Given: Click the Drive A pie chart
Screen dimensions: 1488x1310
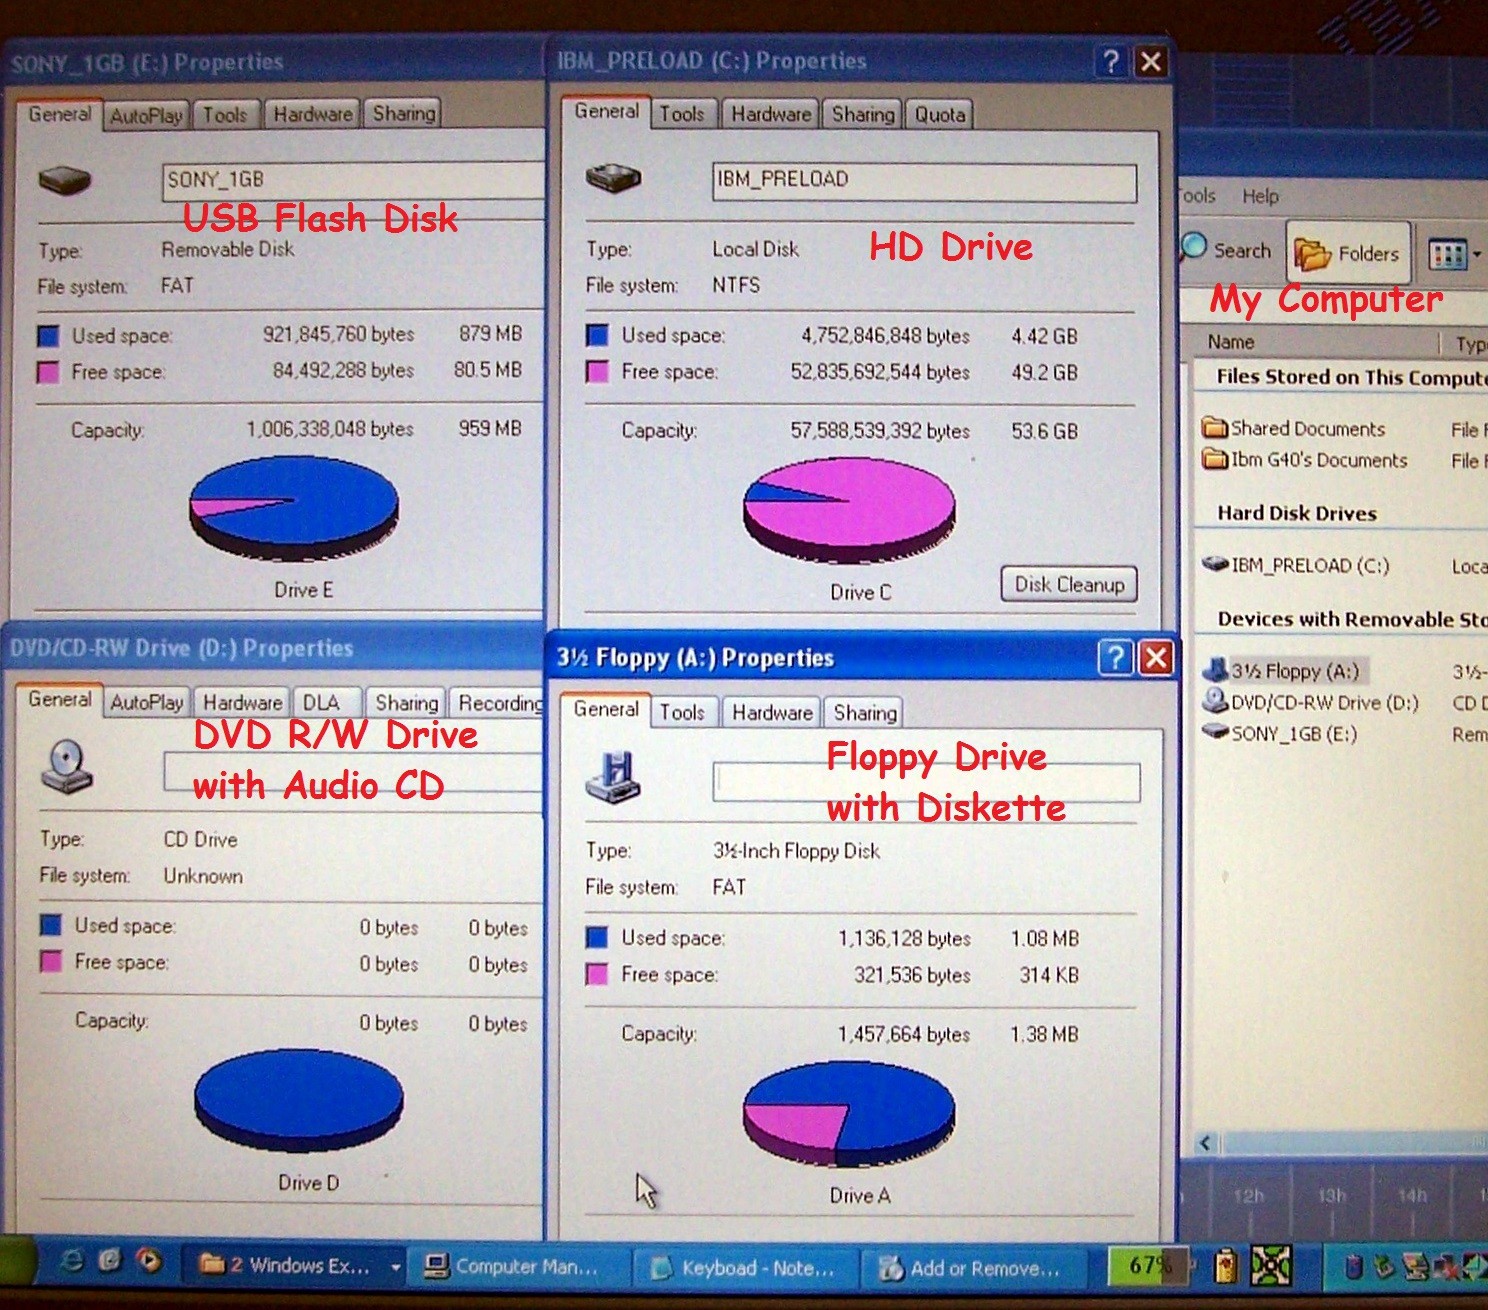Looking at the screenshot, I should pos(848,1113).
